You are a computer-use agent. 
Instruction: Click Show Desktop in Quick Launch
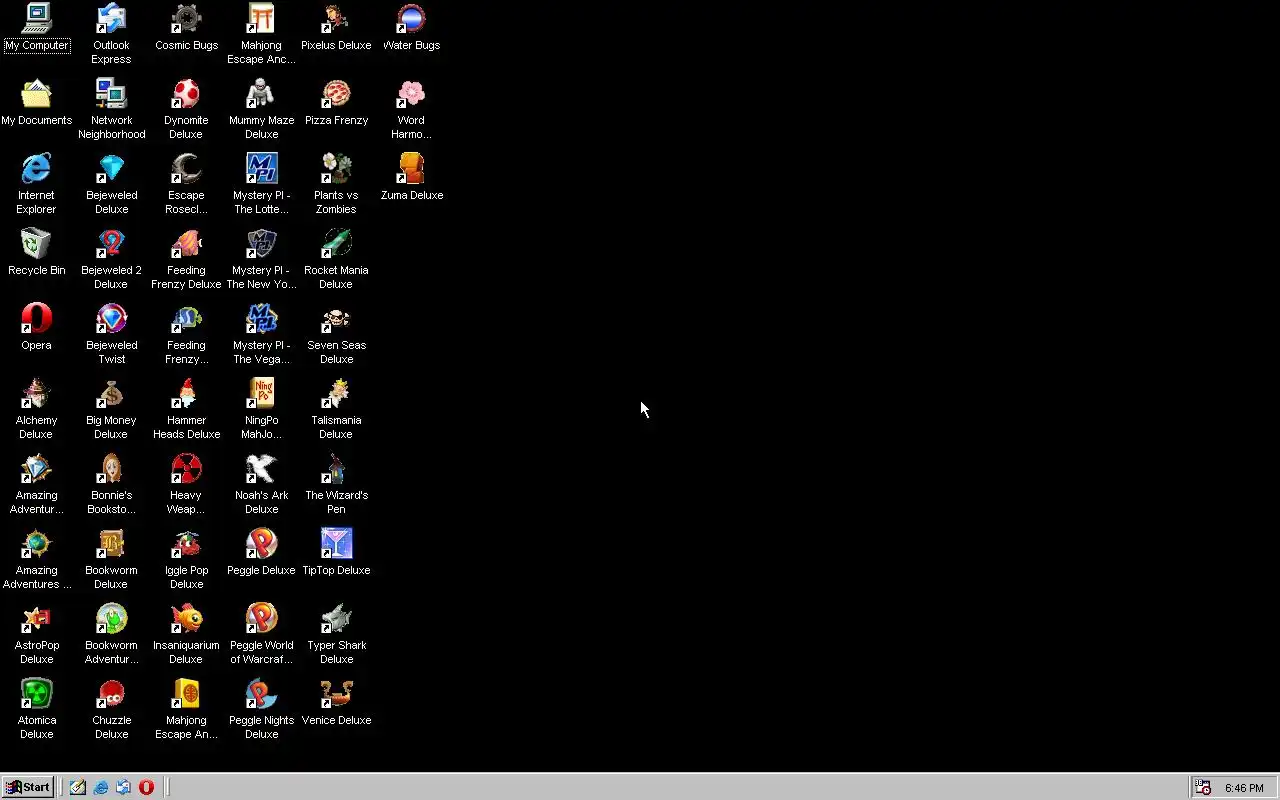point(78,787)
